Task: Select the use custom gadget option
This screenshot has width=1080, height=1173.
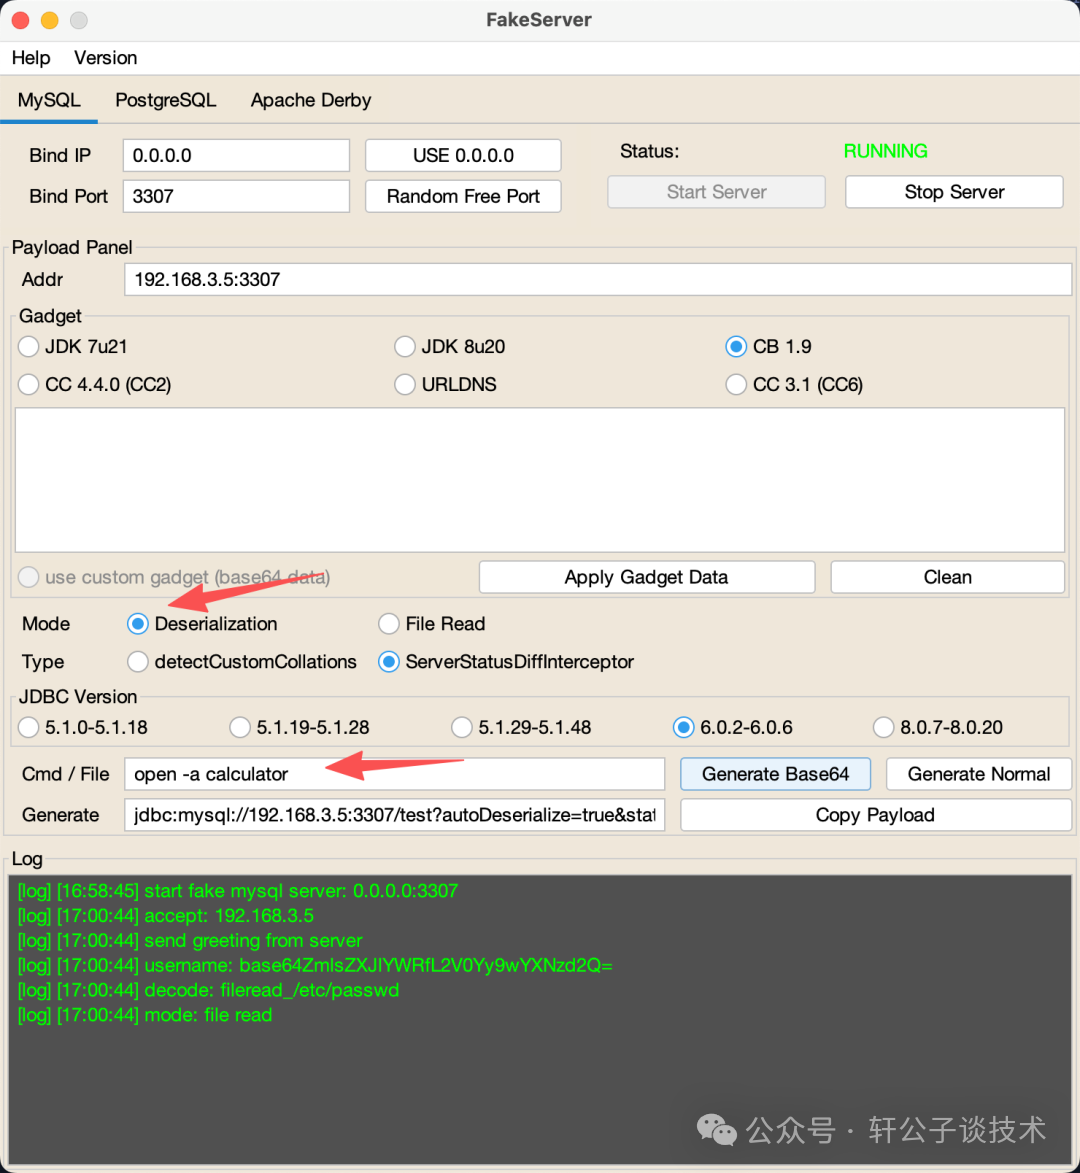Action: point(174,578)
